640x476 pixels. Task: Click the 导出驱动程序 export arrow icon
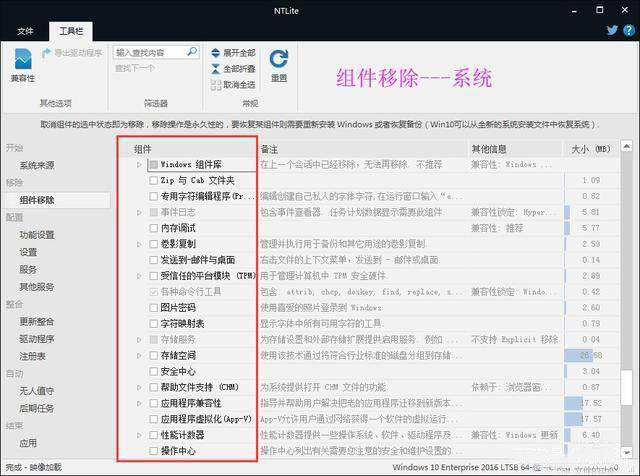(x=46, y=53)
